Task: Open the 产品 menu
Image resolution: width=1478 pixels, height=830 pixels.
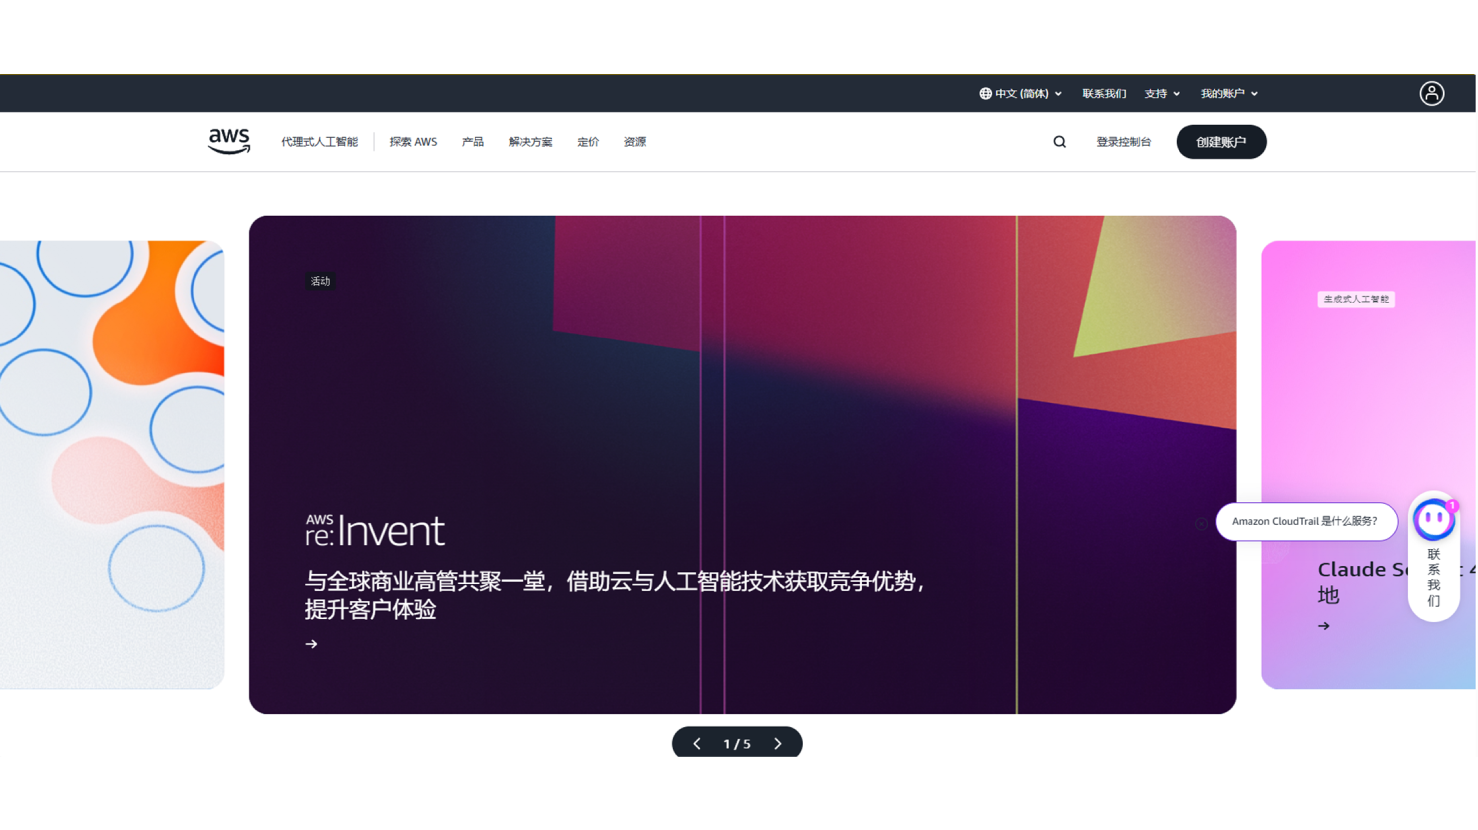Action: tap(473, 142)
